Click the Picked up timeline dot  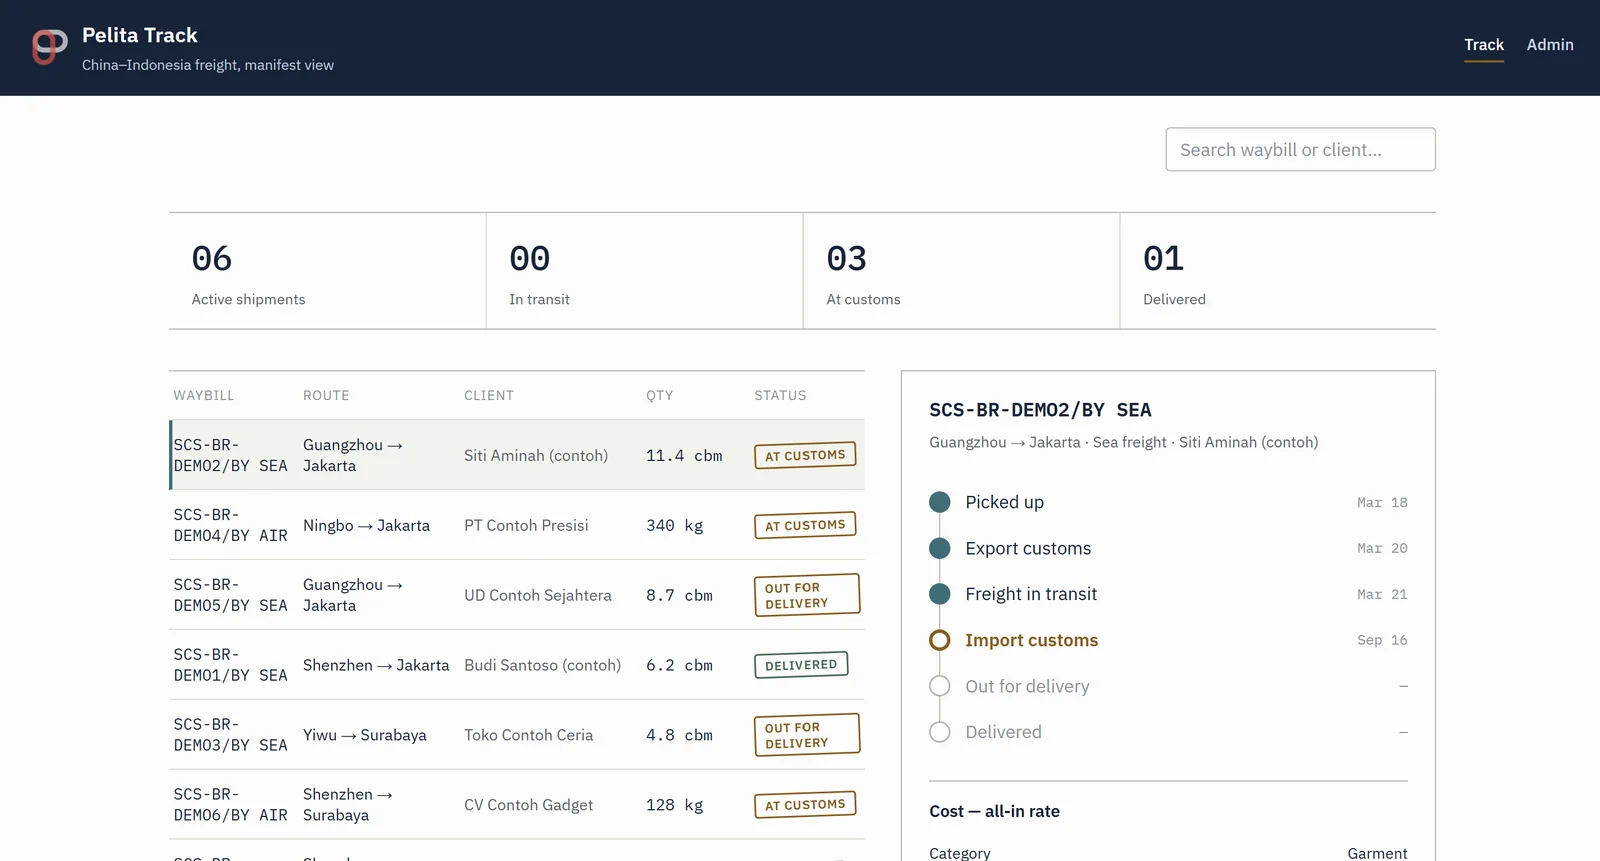click(940, 502)
